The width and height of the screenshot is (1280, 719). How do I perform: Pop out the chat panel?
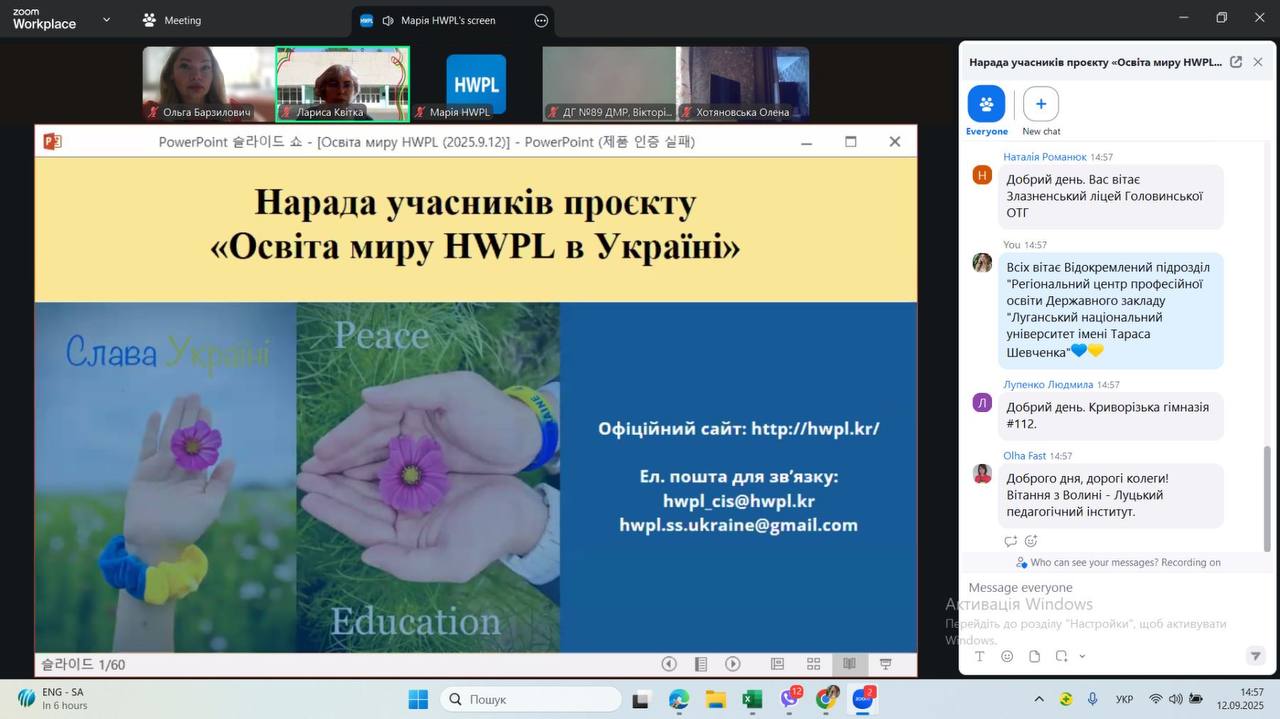1236,62
